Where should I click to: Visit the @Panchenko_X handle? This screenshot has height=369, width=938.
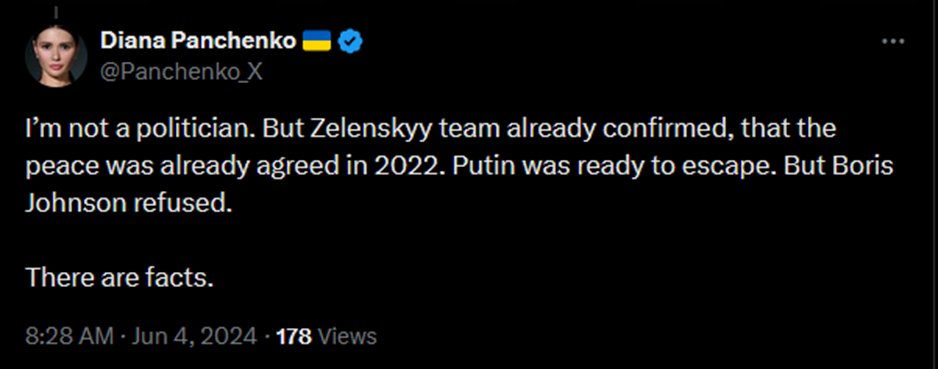pyautogui.click(x=181, y=72)
